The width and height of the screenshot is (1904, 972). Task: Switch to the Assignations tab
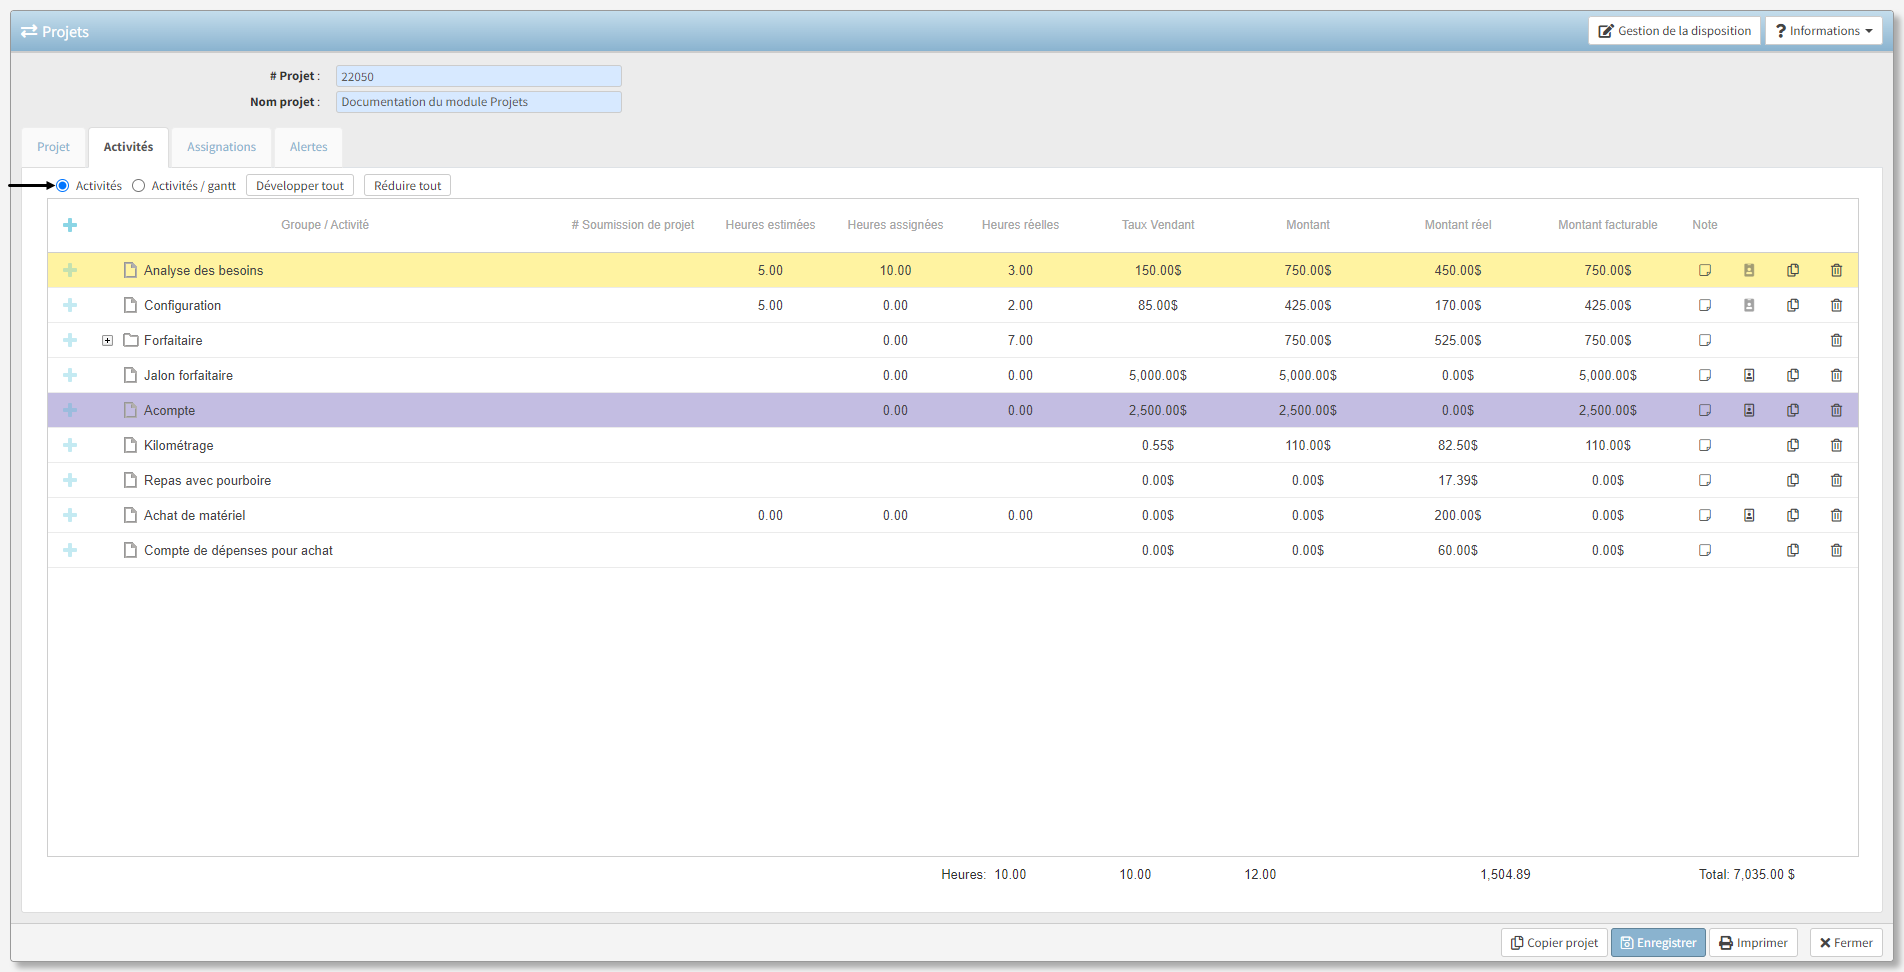221,147
